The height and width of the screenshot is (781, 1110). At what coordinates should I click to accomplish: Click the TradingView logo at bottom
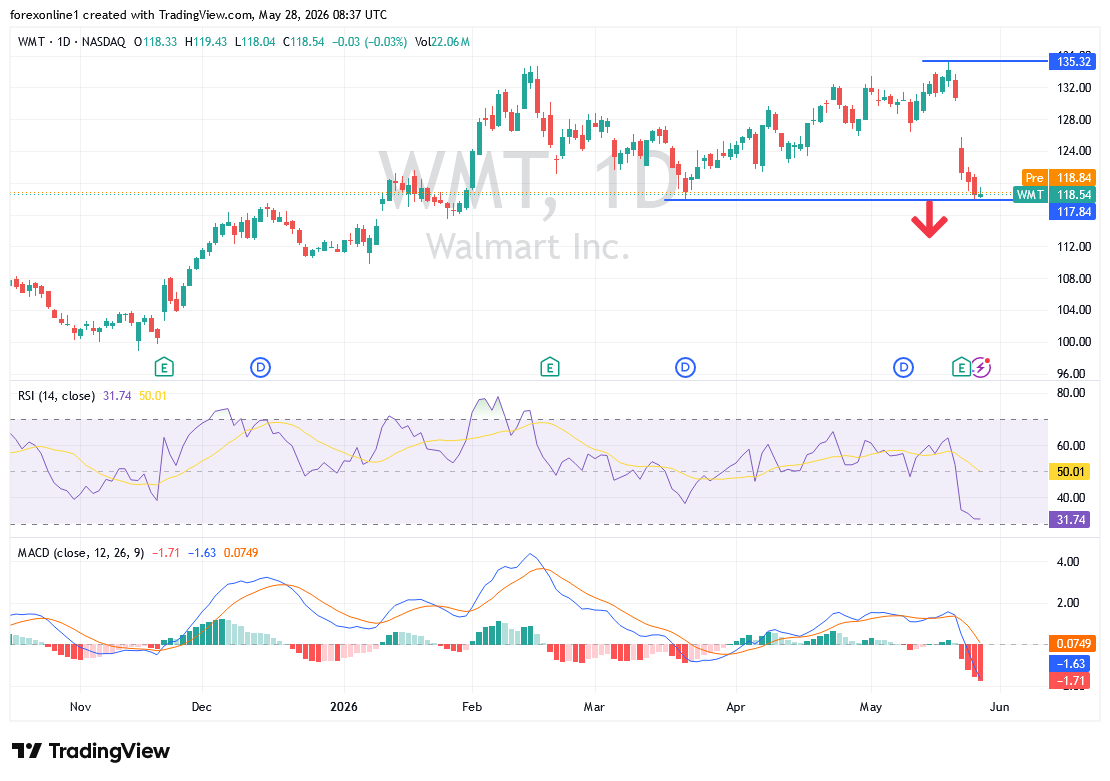tap(91, 751)
